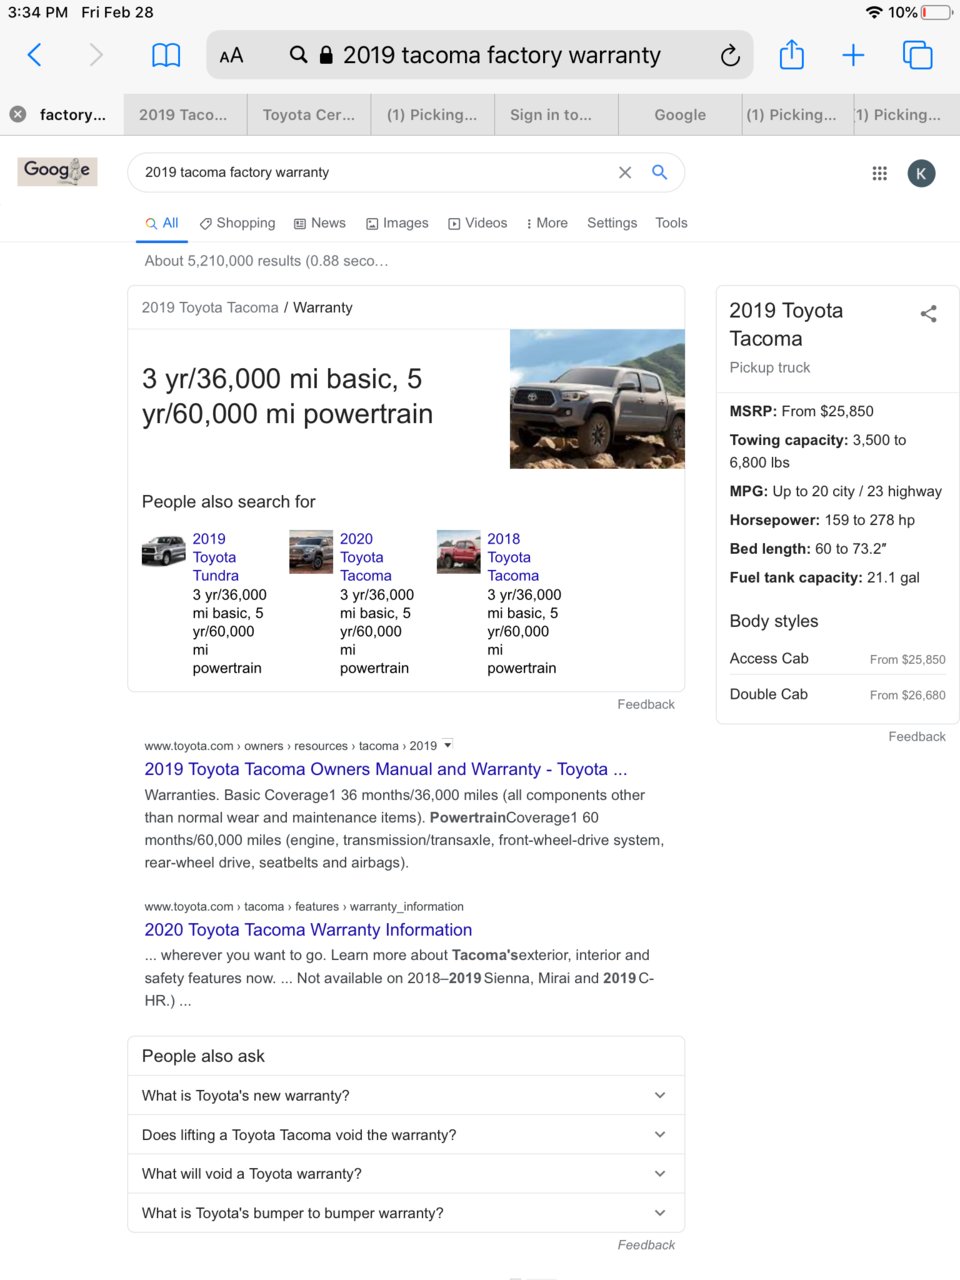Switch to the Toyota Cer... tab

[x=309, y=115]
